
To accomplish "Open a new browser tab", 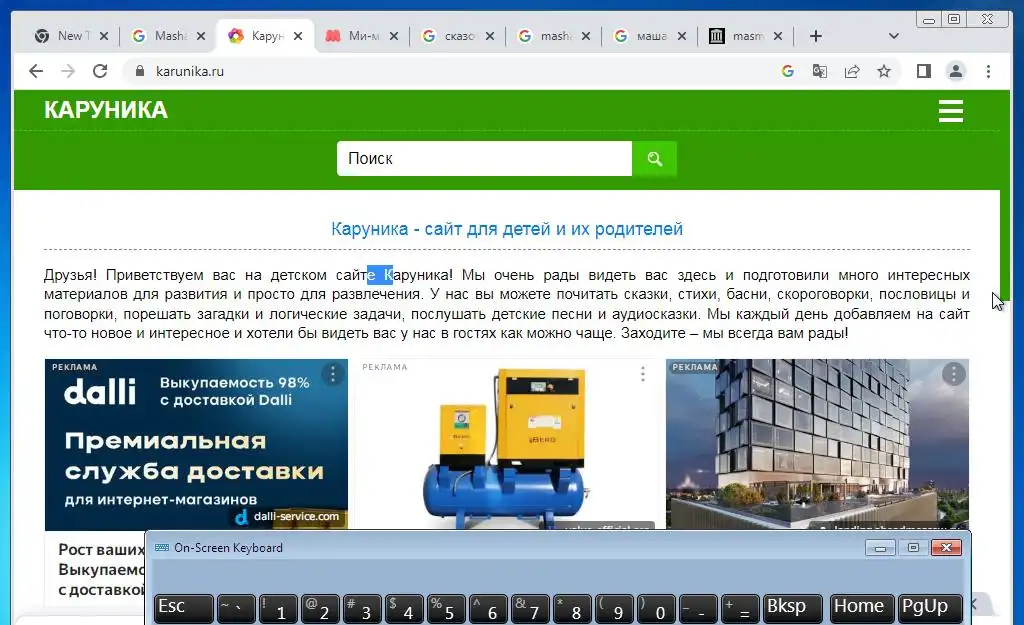I will (x=816, y=36).
